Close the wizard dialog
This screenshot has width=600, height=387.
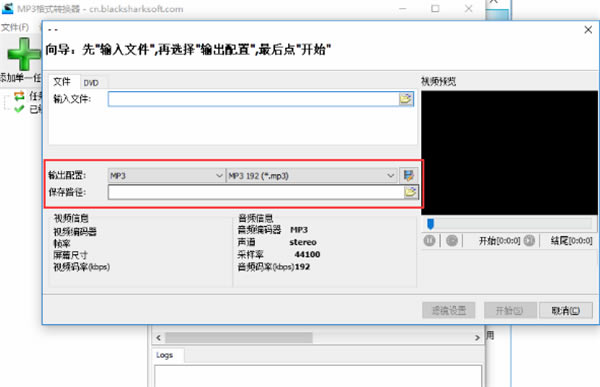(588, 30)
